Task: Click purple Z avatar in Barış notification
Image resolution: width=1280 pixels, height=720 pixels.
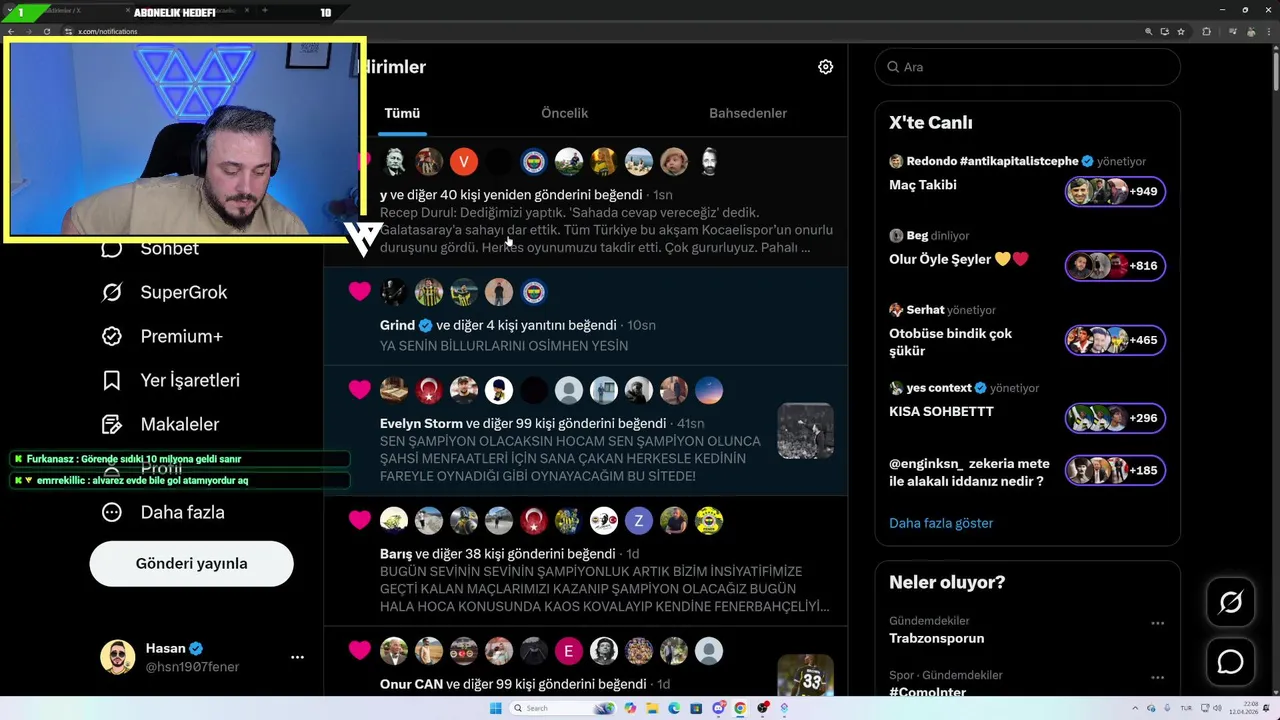Action: [639, 521]
